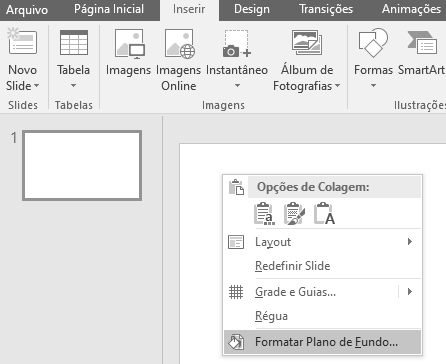Click the Formatar Plano de Fundo icon

236,342
